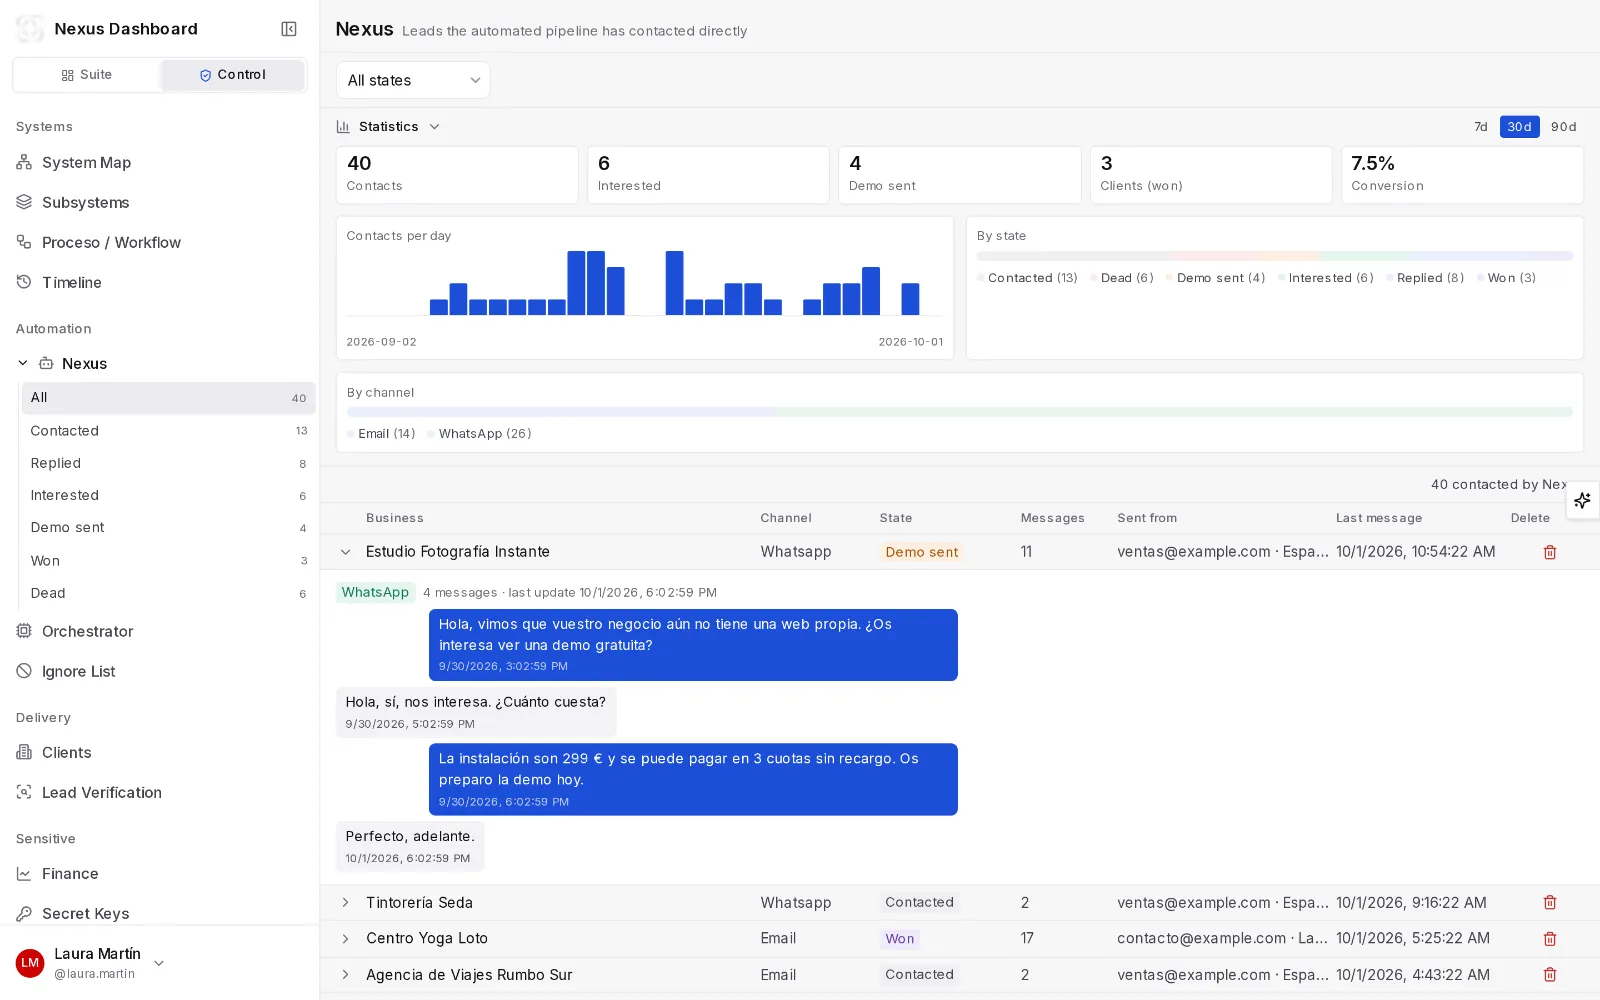The height and width of the screenshot is (1000, 1600).
Task: Filter leads by Interested state
Action: click(168, 495)
